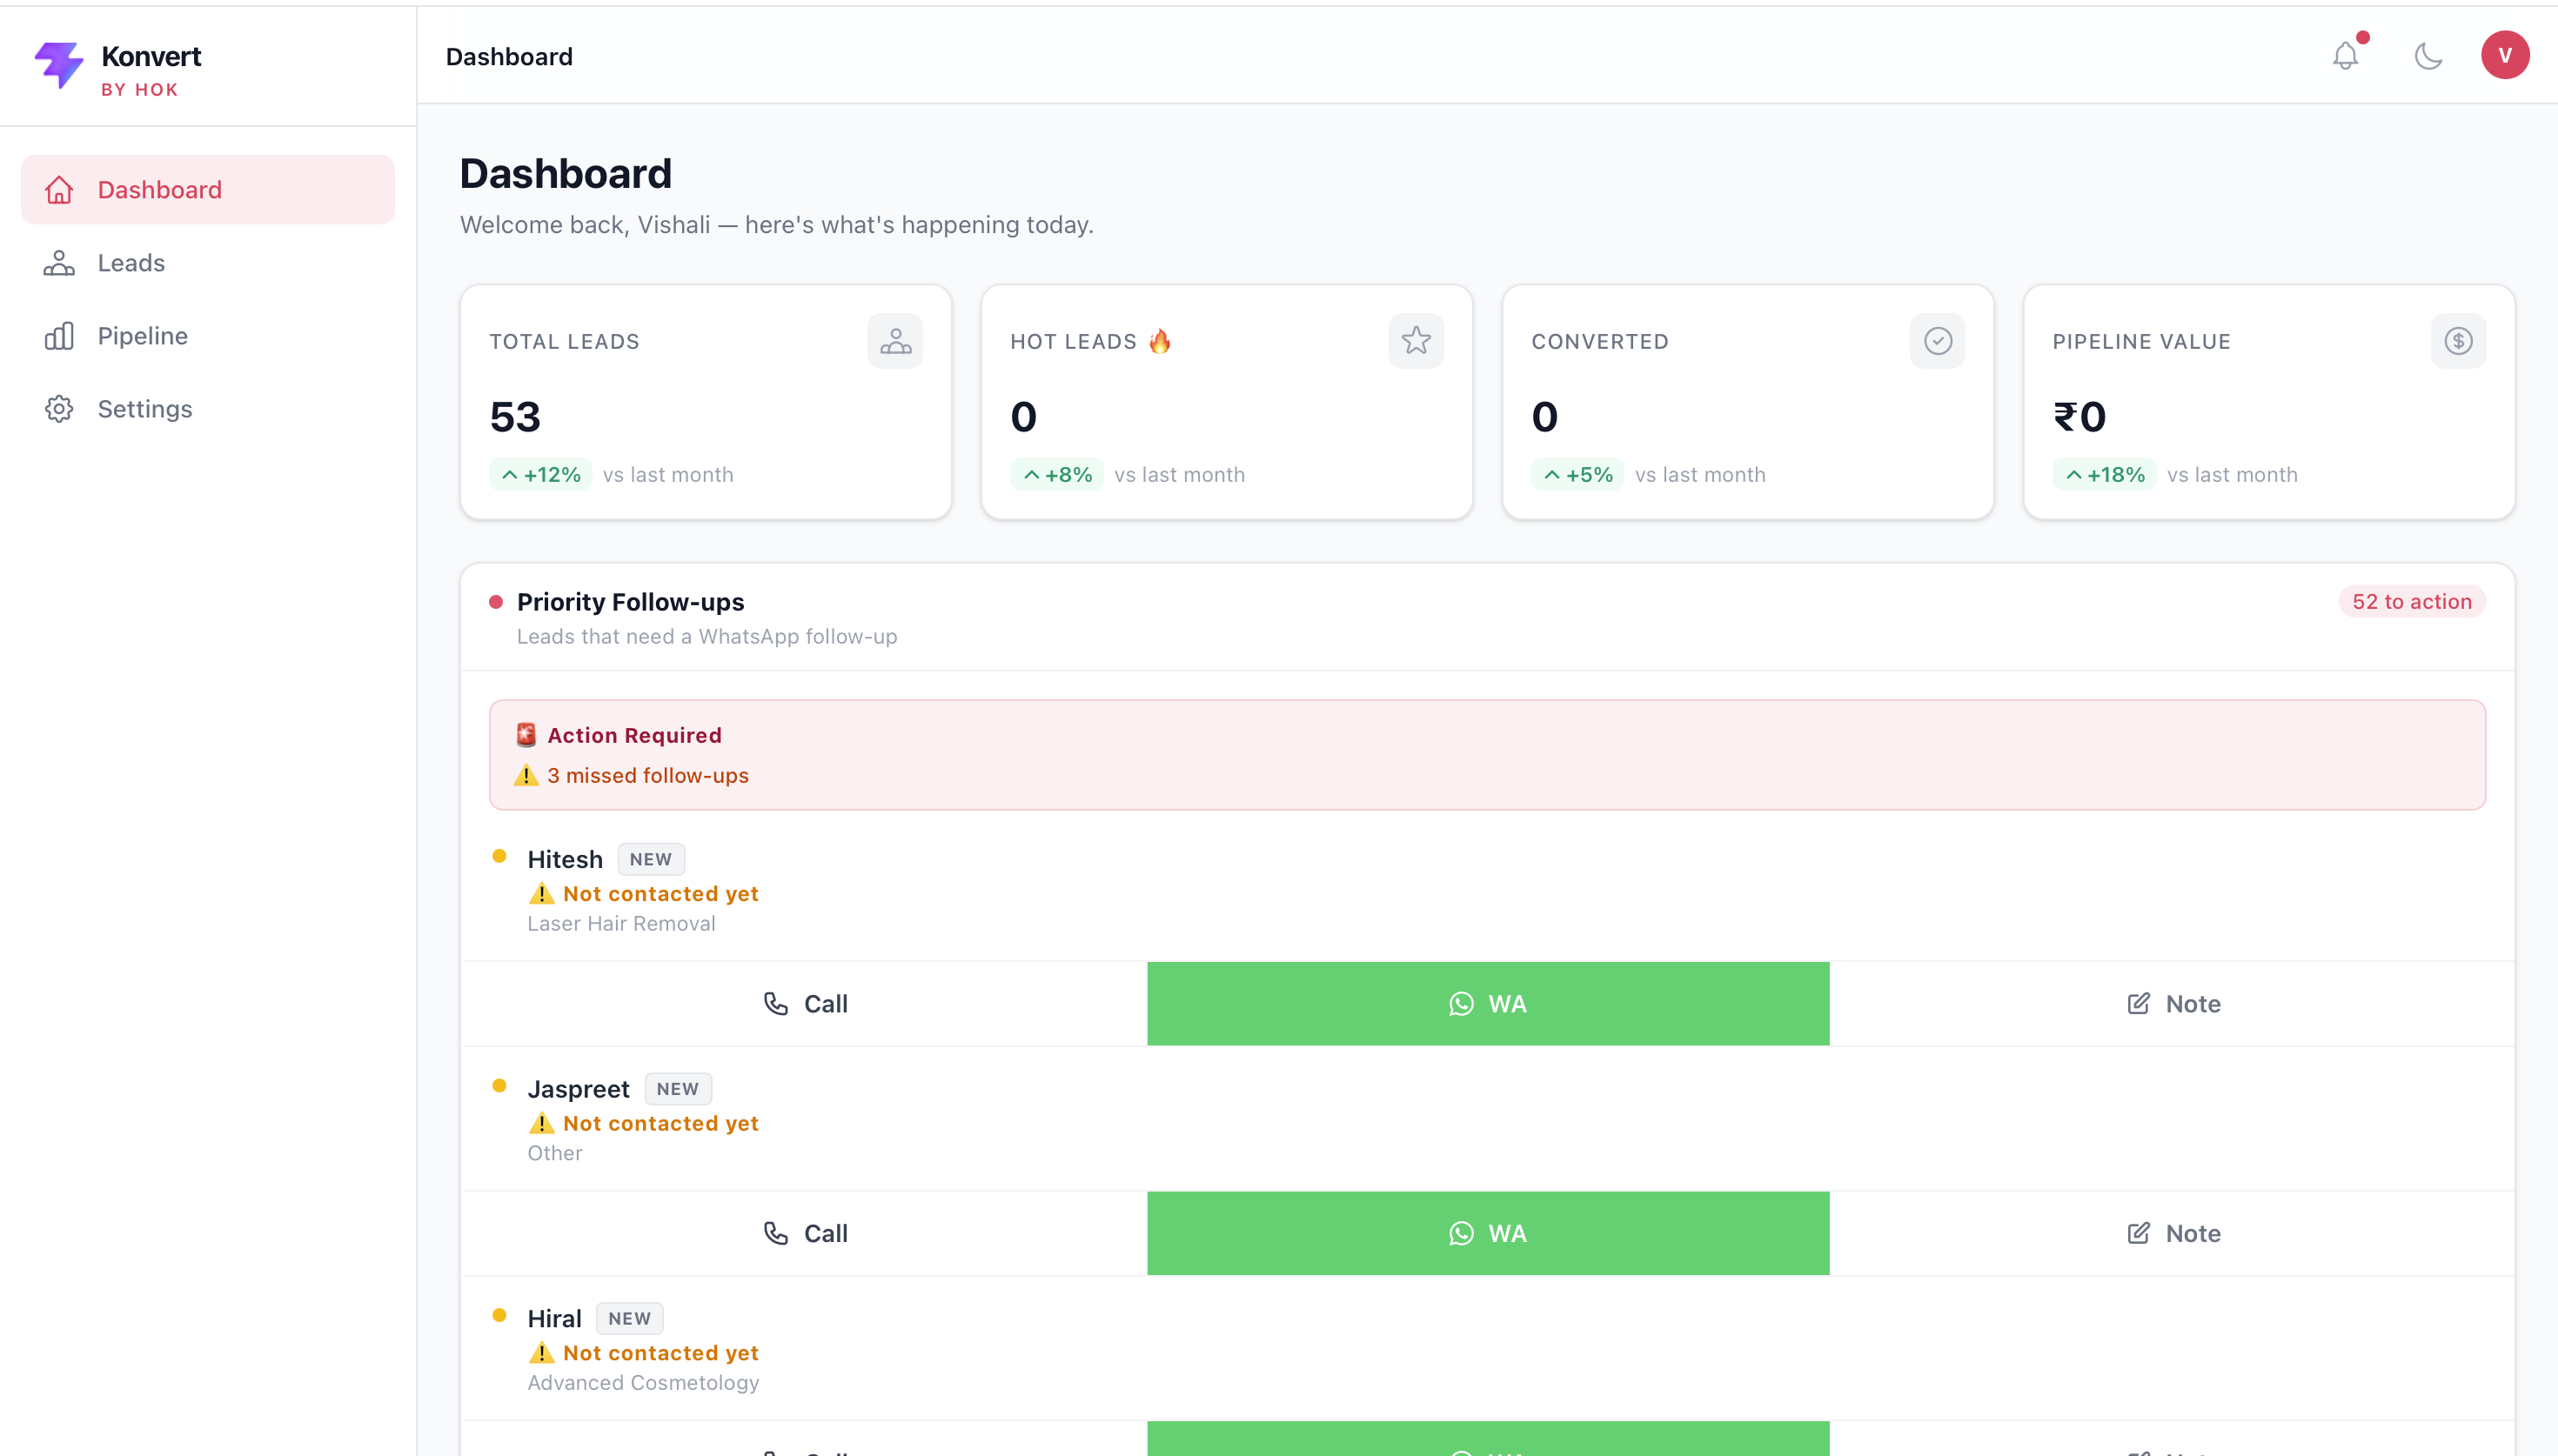Open the notifications bell
This screenshot has height=1456, width=2558.
tap(2345, 56)
